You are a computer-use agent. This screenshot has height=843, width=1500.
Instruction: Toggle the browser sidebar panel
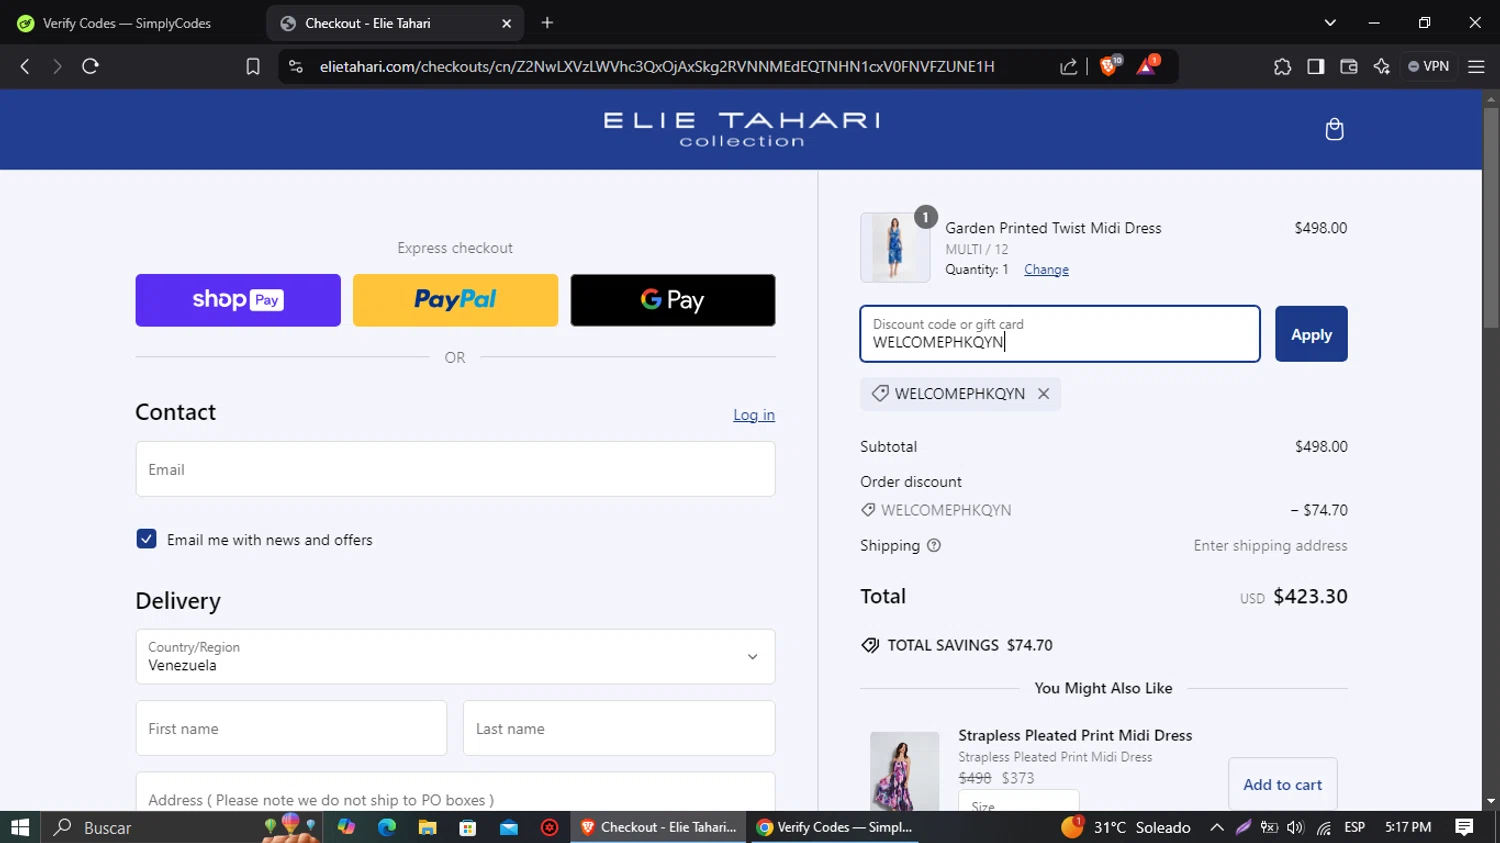pos(1316,66)
